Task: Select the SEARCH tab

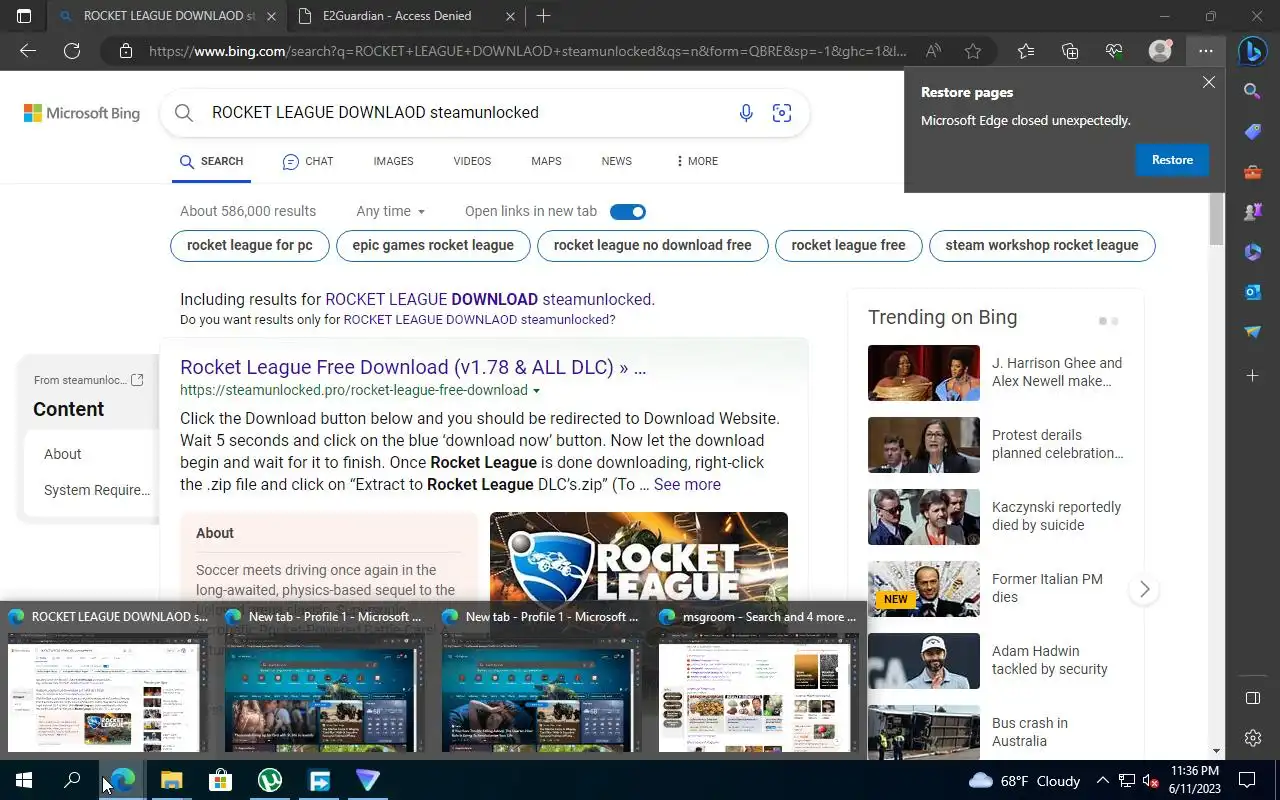Action: click(x=211, y=161)
